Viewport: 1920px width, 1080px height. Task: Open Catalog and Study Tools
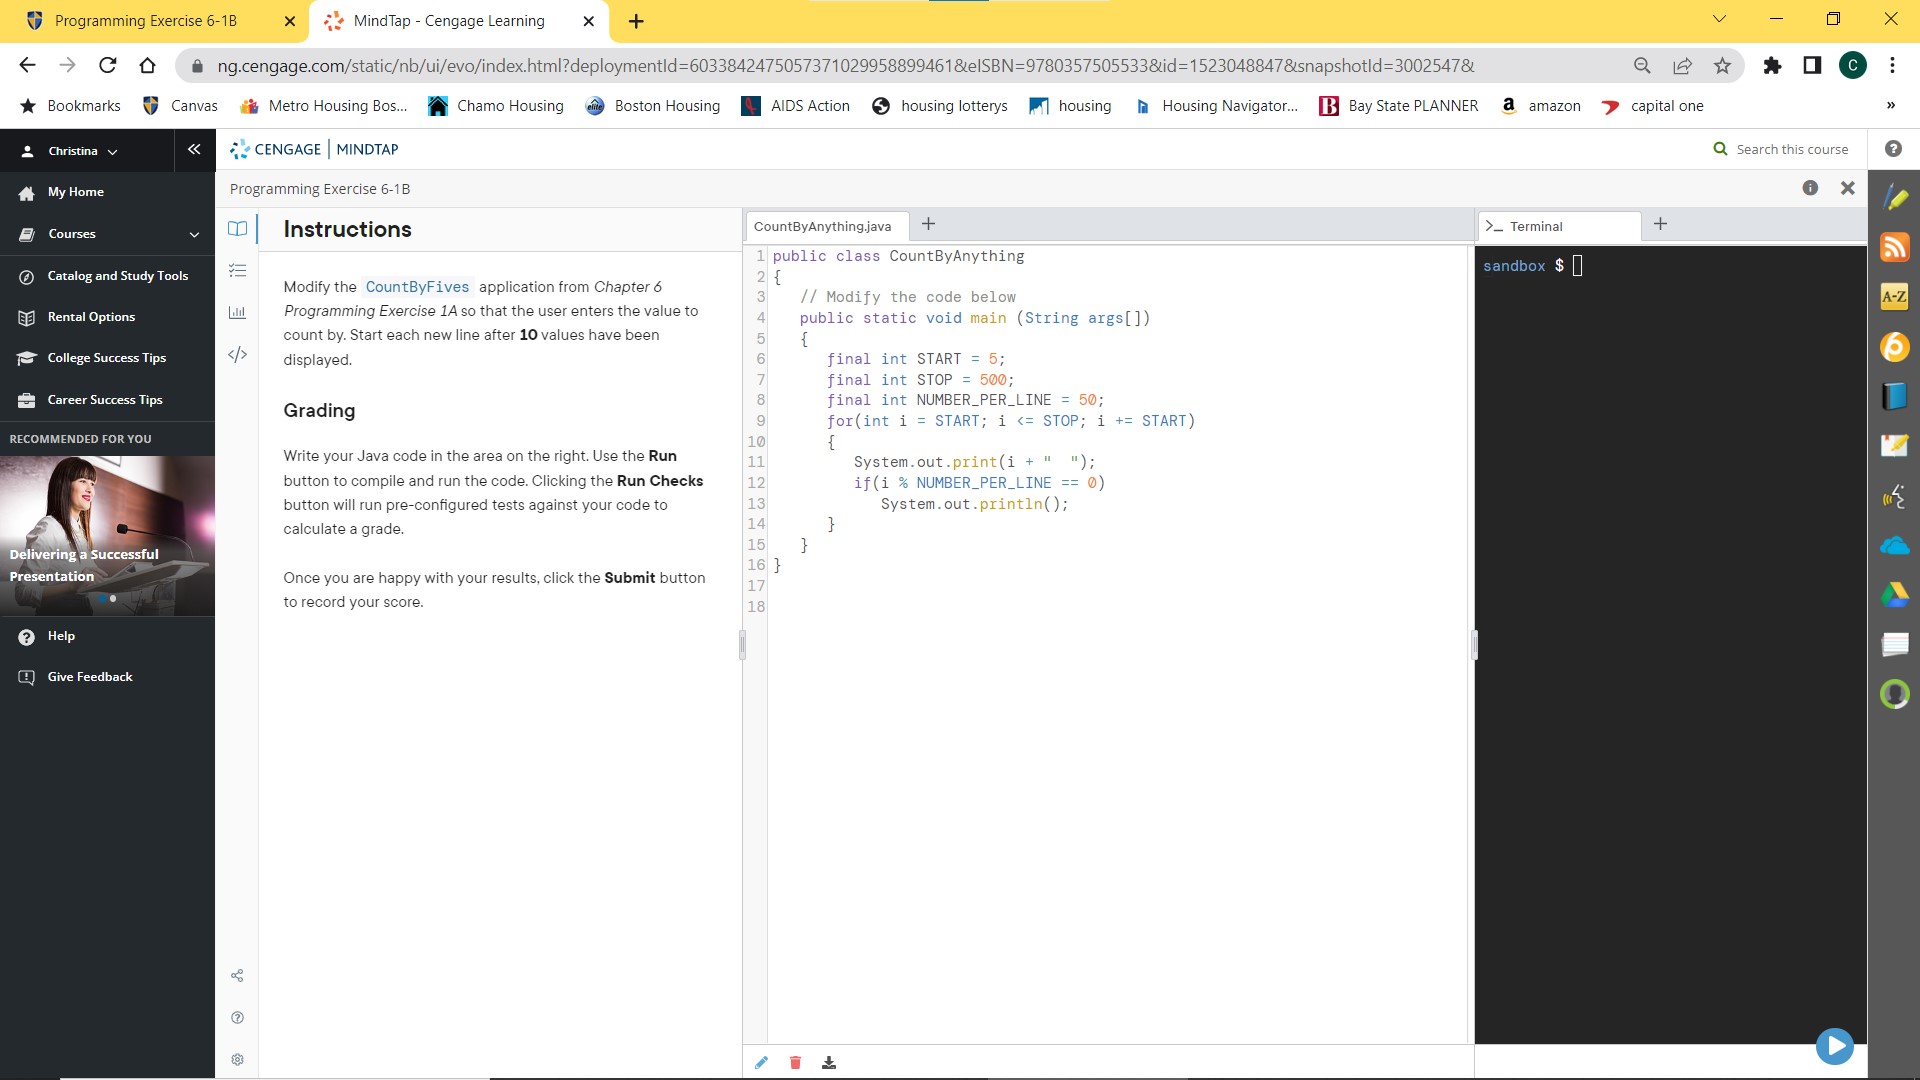(117, 276)
